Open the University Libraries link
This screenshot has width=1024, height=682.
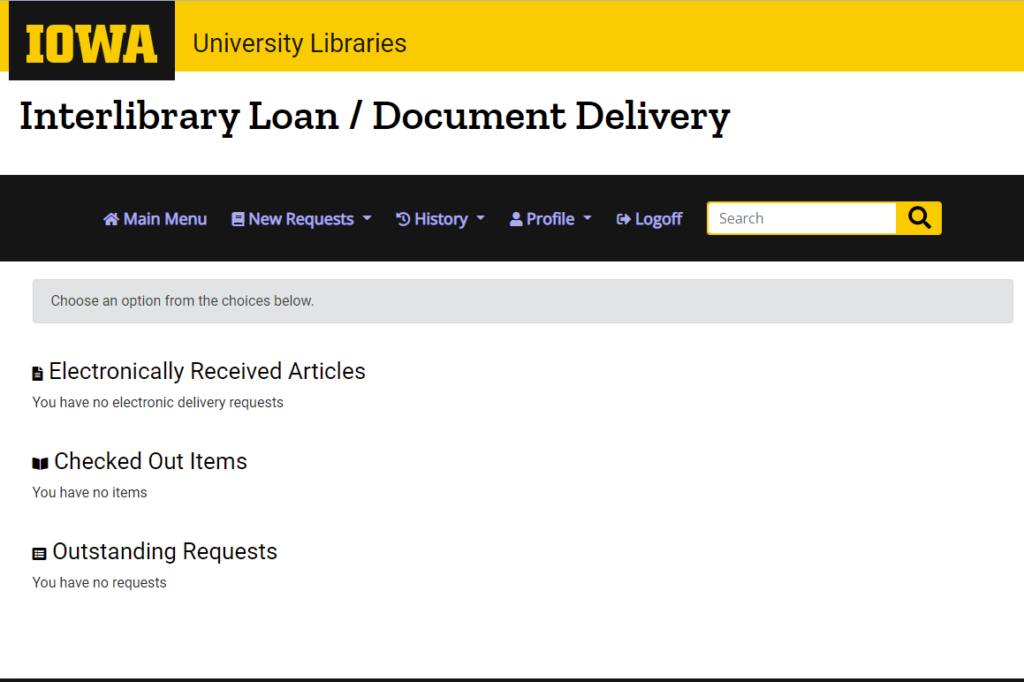tap(299, 43)
